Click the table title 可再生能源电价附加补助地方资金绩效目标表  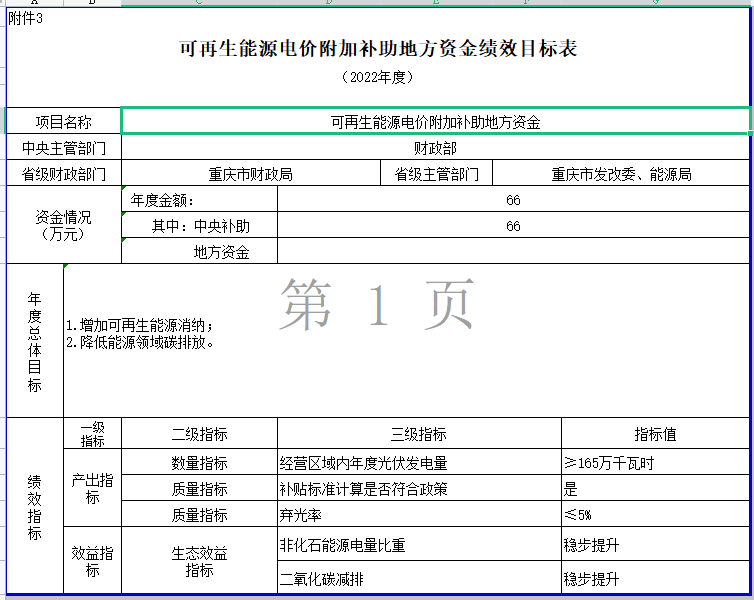tap(377, 48)
